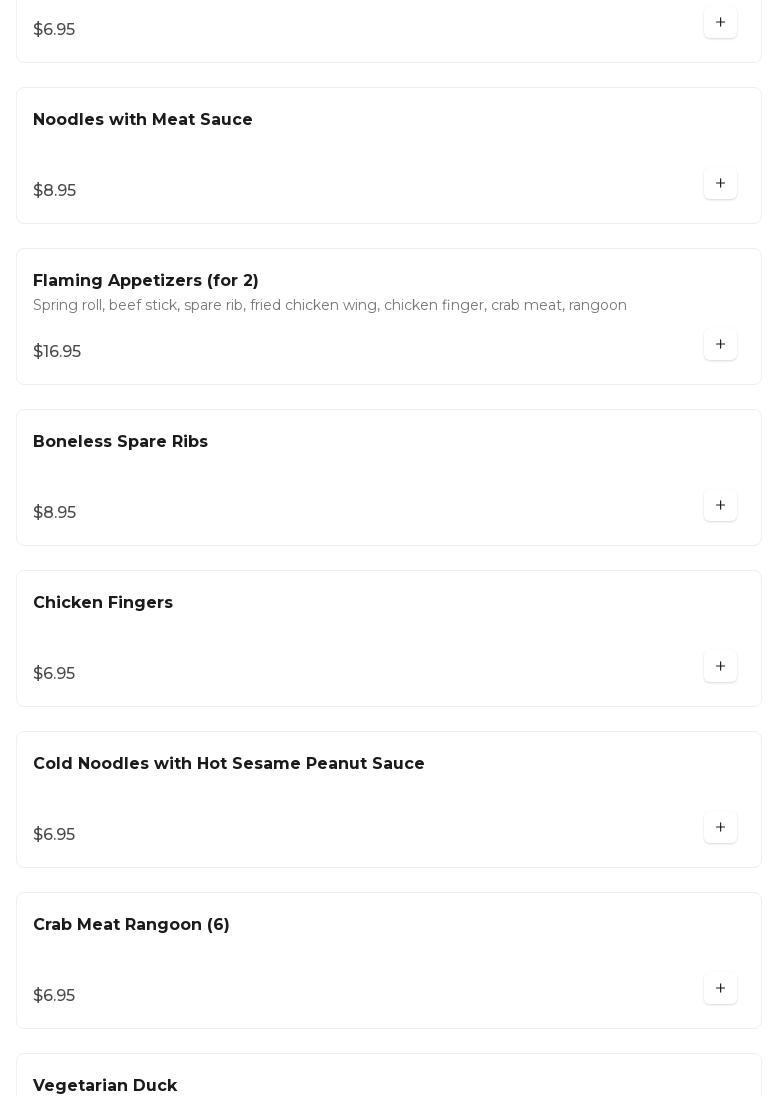Click $8.95 price under Boneless Spare Ribs
778x1096 pixels.
[55, 513]
